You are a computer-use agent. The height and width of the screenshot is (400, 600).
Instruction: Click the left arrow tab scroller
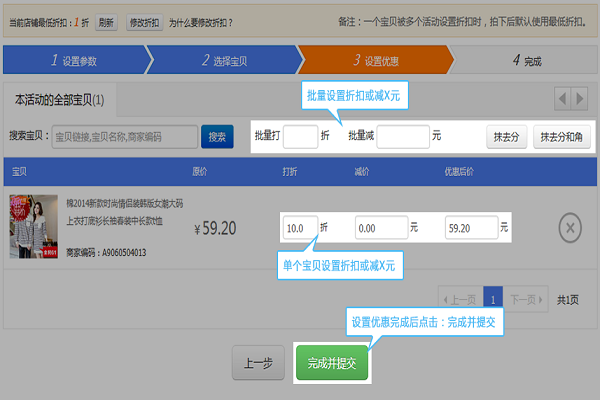[562, 99]
